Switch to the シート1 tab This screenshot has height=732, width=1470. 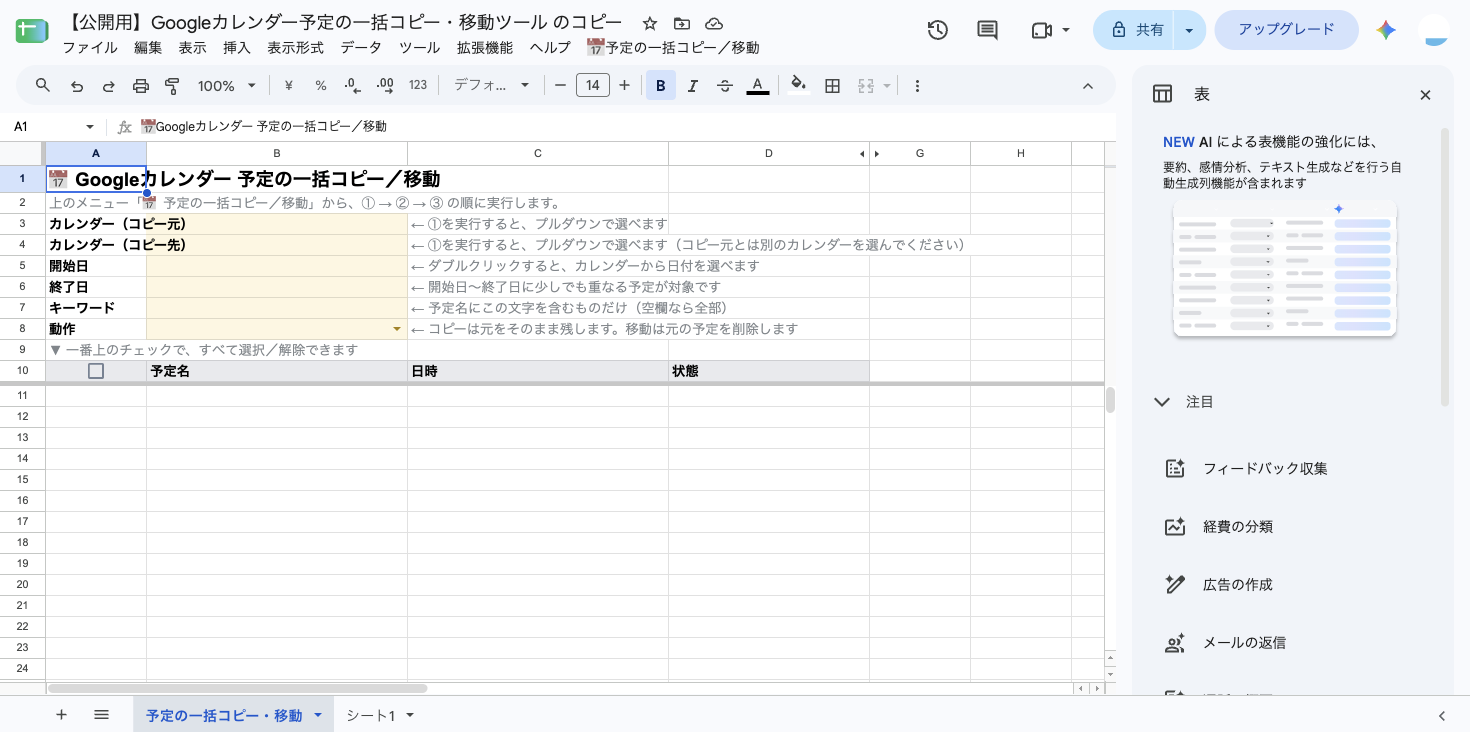[x=371, y=715]
